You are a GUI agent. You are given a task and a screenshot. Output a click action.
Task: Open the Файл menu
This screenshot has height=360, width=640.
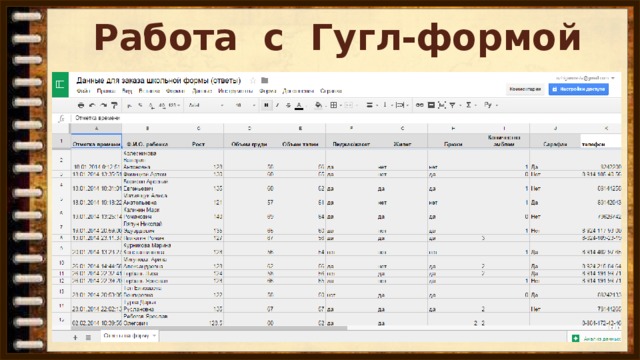[x=83, y=91]
